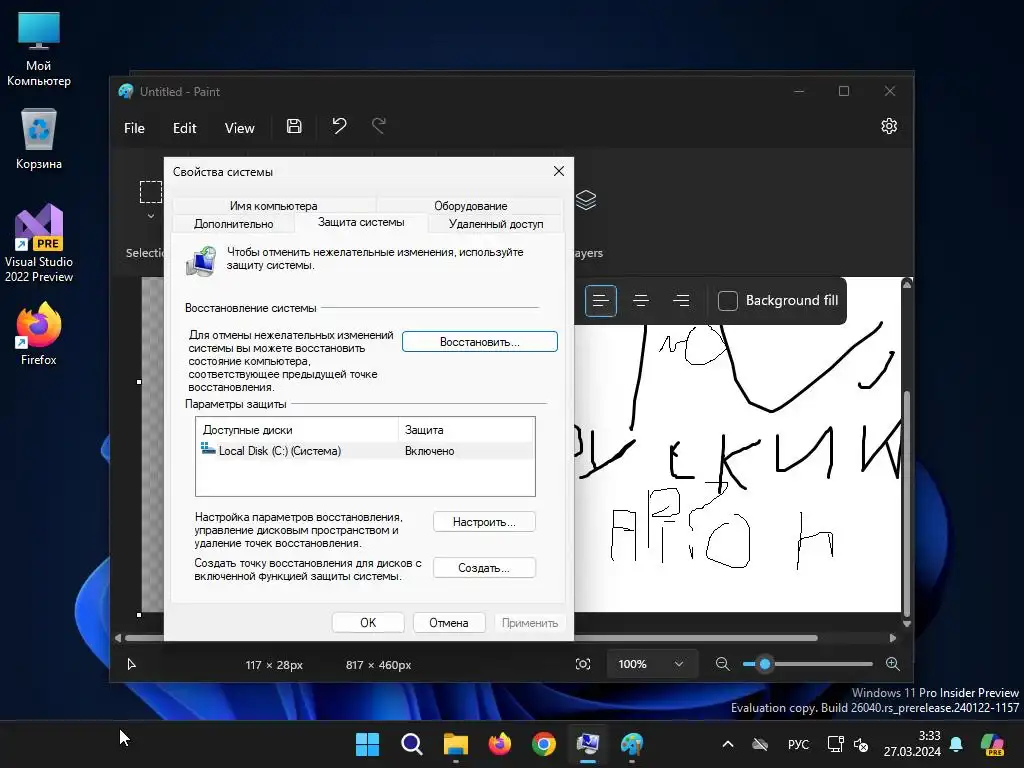Image resolution: width=1024 pixels, height=768 pixels.
Task: Click the taskbar clock showing 3:33
Action: pyautogui.click(x=912, y=743)
